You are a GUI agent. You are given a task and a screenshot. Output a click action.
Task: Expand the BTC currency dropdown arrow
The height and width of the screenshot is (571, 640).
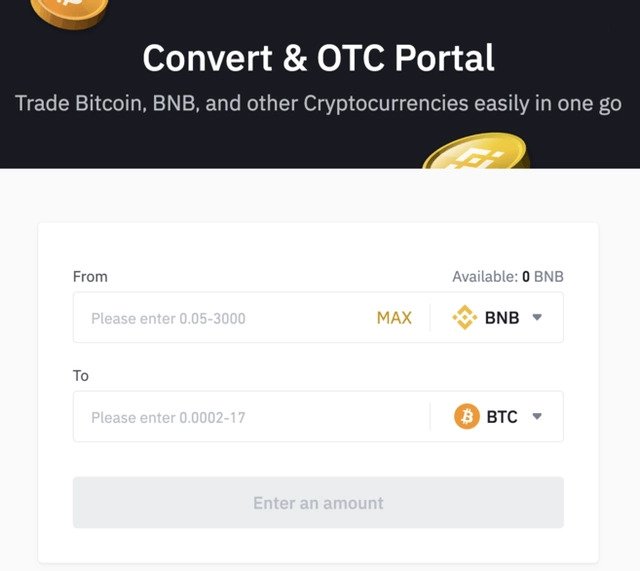click(x=537, y=416)
